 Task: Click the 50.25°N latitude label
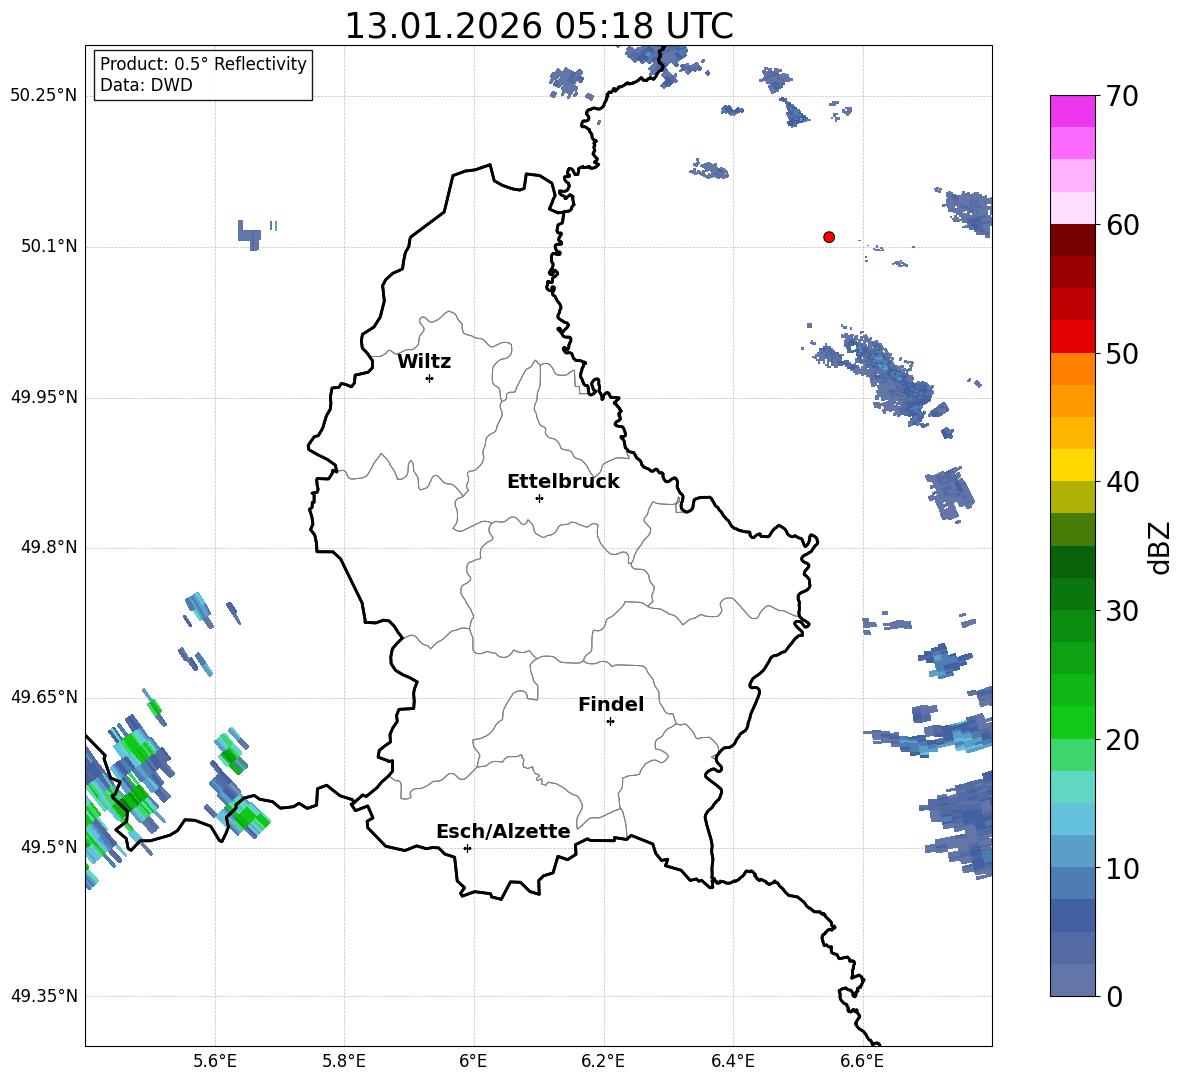pyautogui.click(x=44, y=96)
